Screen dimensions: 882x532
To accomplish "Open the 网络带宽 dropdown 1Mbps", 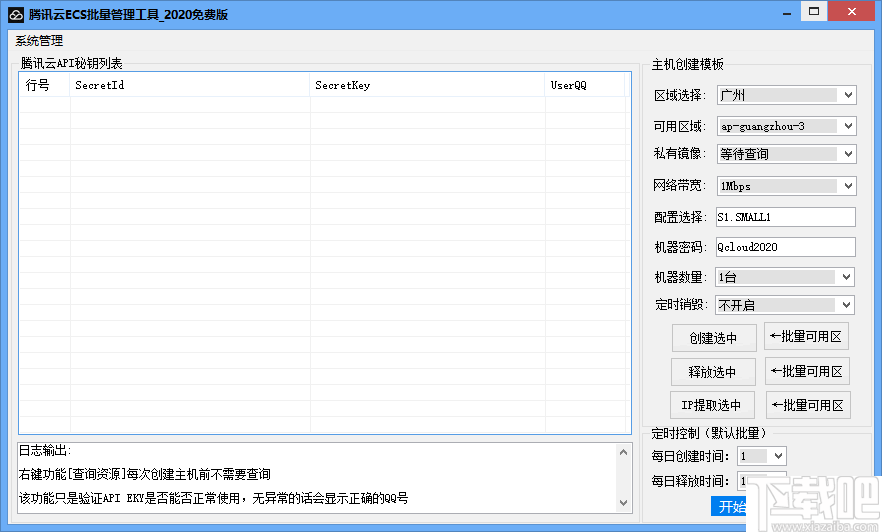I will coord(786,186).
